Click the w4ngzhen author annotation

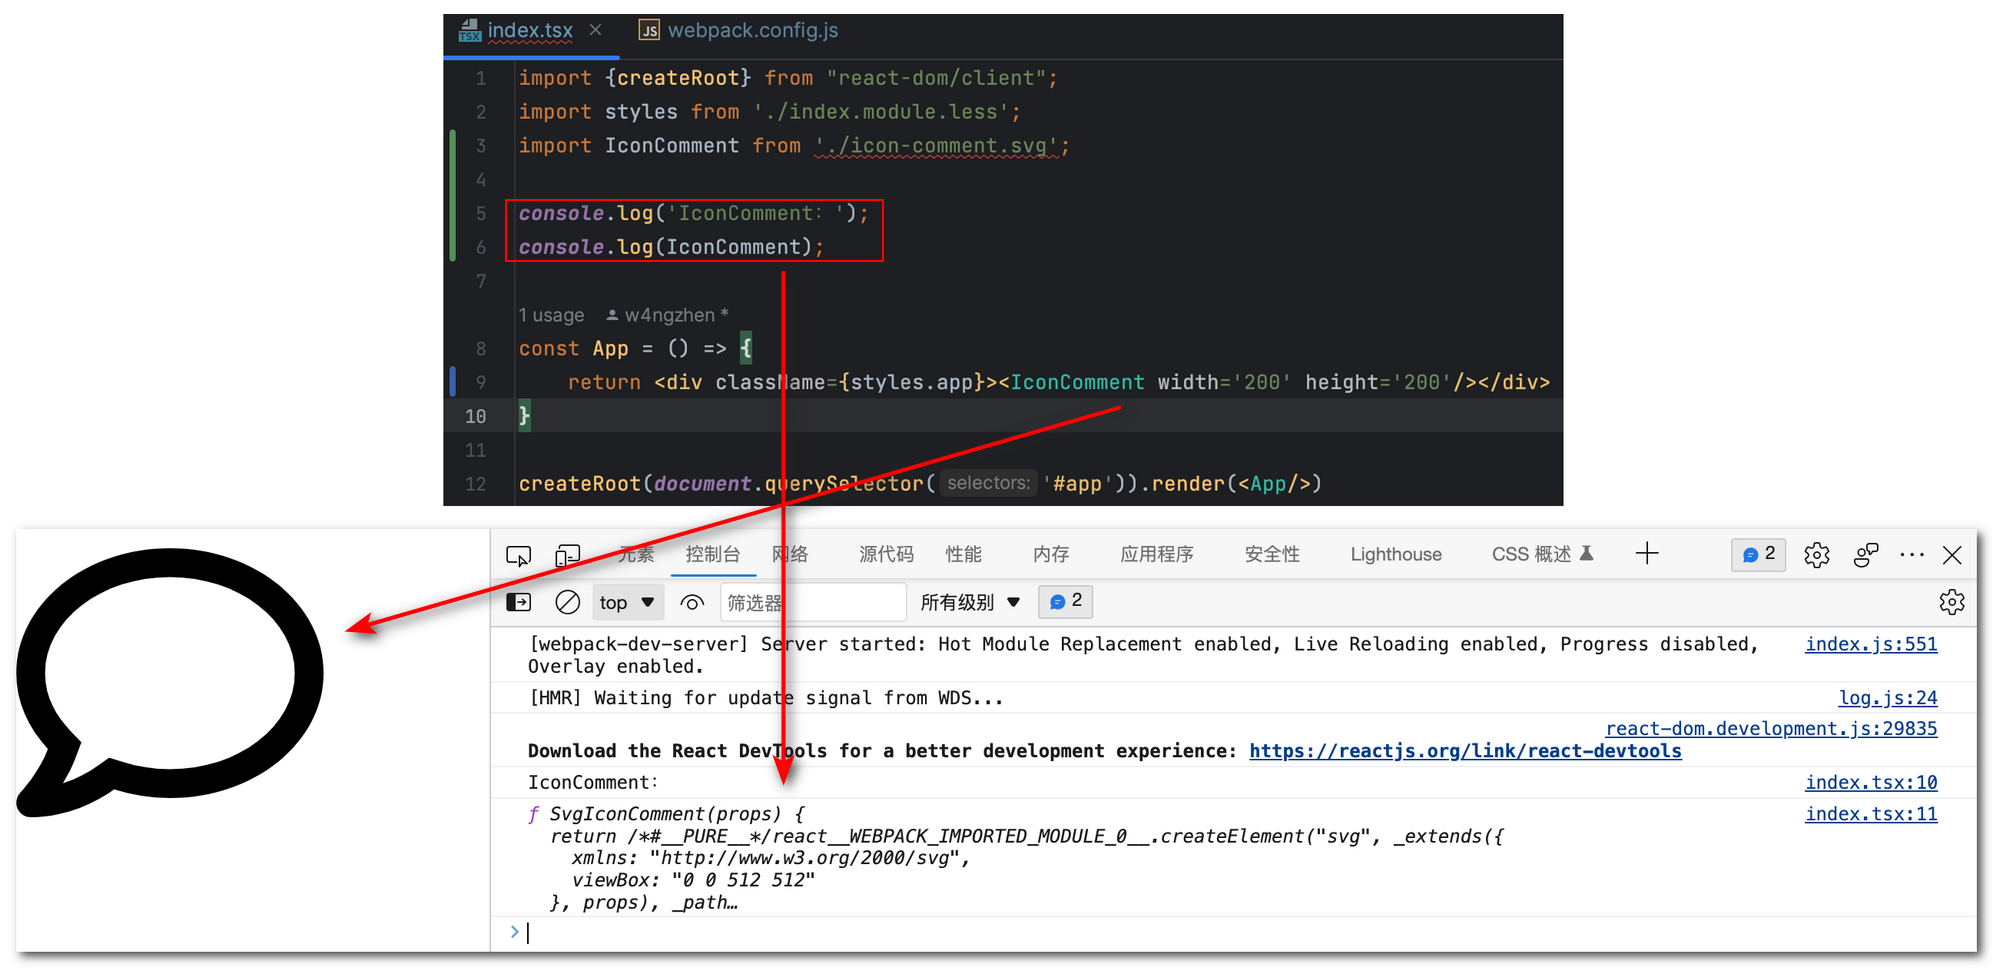click(x=667, y=315)
